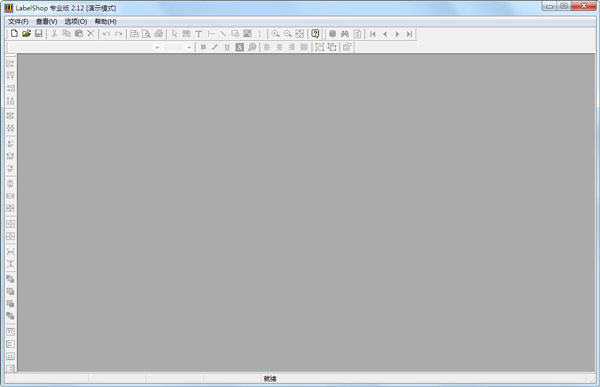Select the barcode tool
This screenshot has height=387, width=600.
tap(186, 34)
